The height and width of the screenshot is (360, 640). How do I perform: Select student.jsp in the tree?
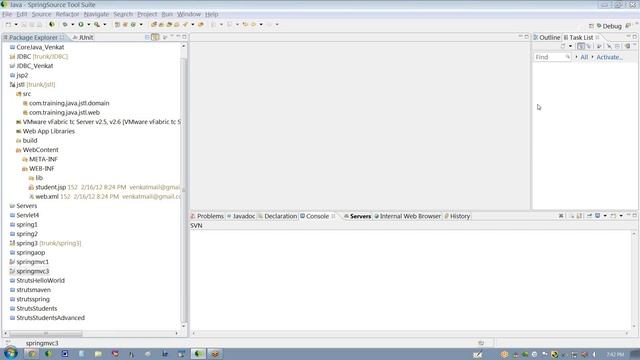point(51,187)
